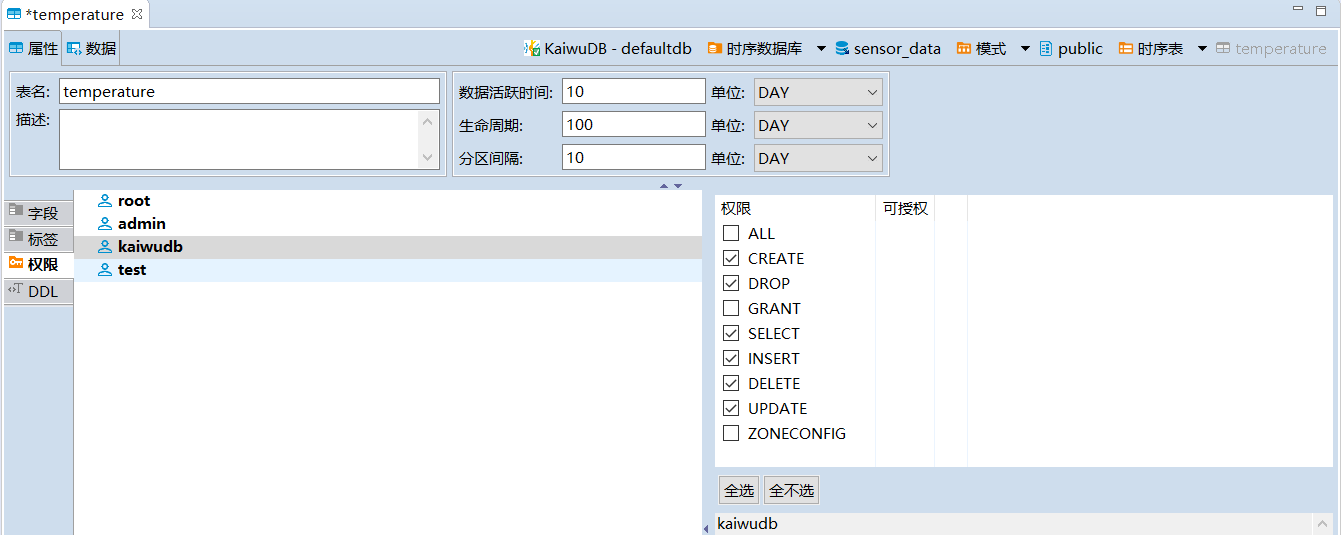1341x535 pixels.
Task: Select the test user in list
Action: click(131, 270)
